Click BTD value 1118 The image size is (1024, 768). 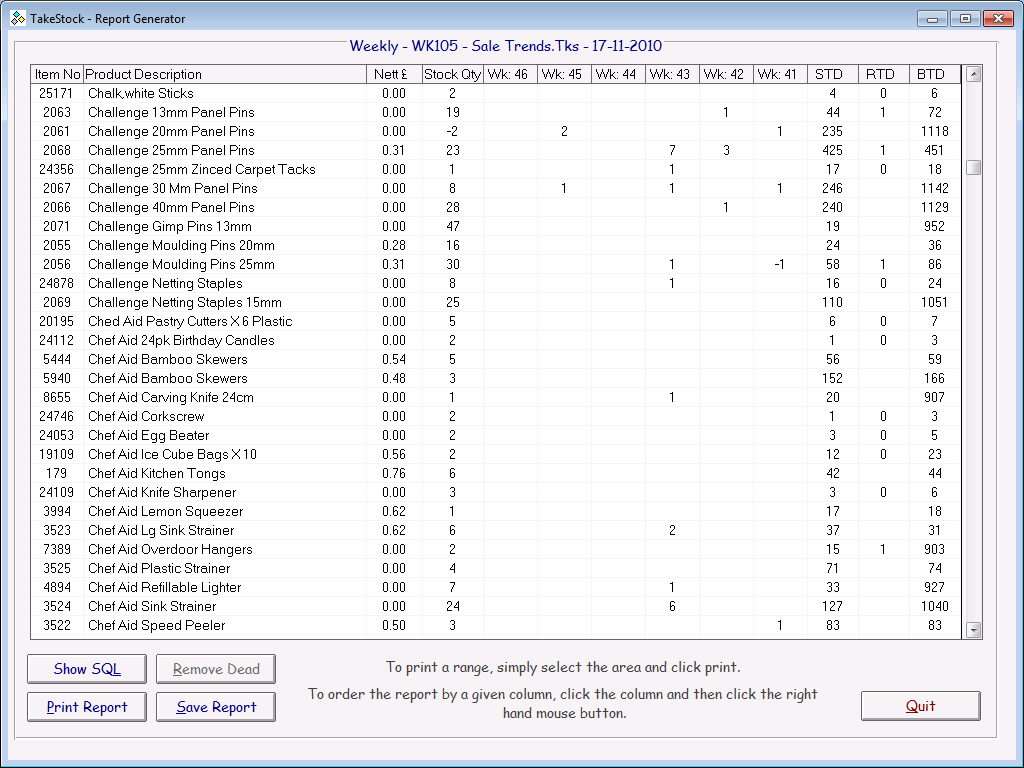(x=935, y=131)
